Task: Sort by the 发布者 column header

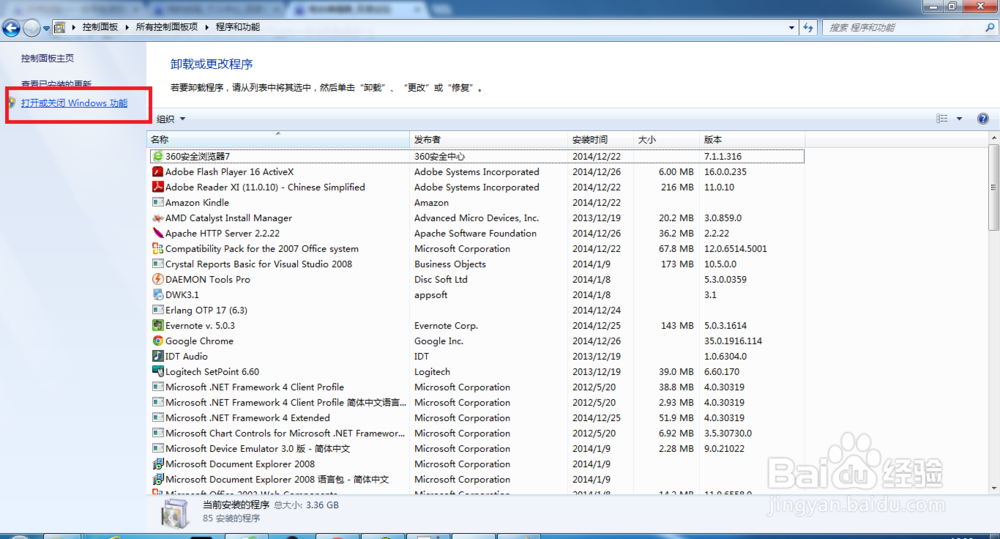Action: pyautogui.click(x=489, y=139)
